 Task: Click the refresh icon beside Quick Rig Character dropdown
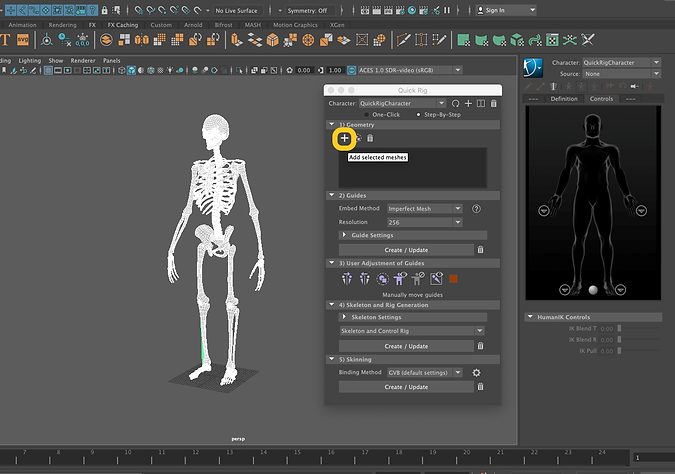(x=455, y=103)
